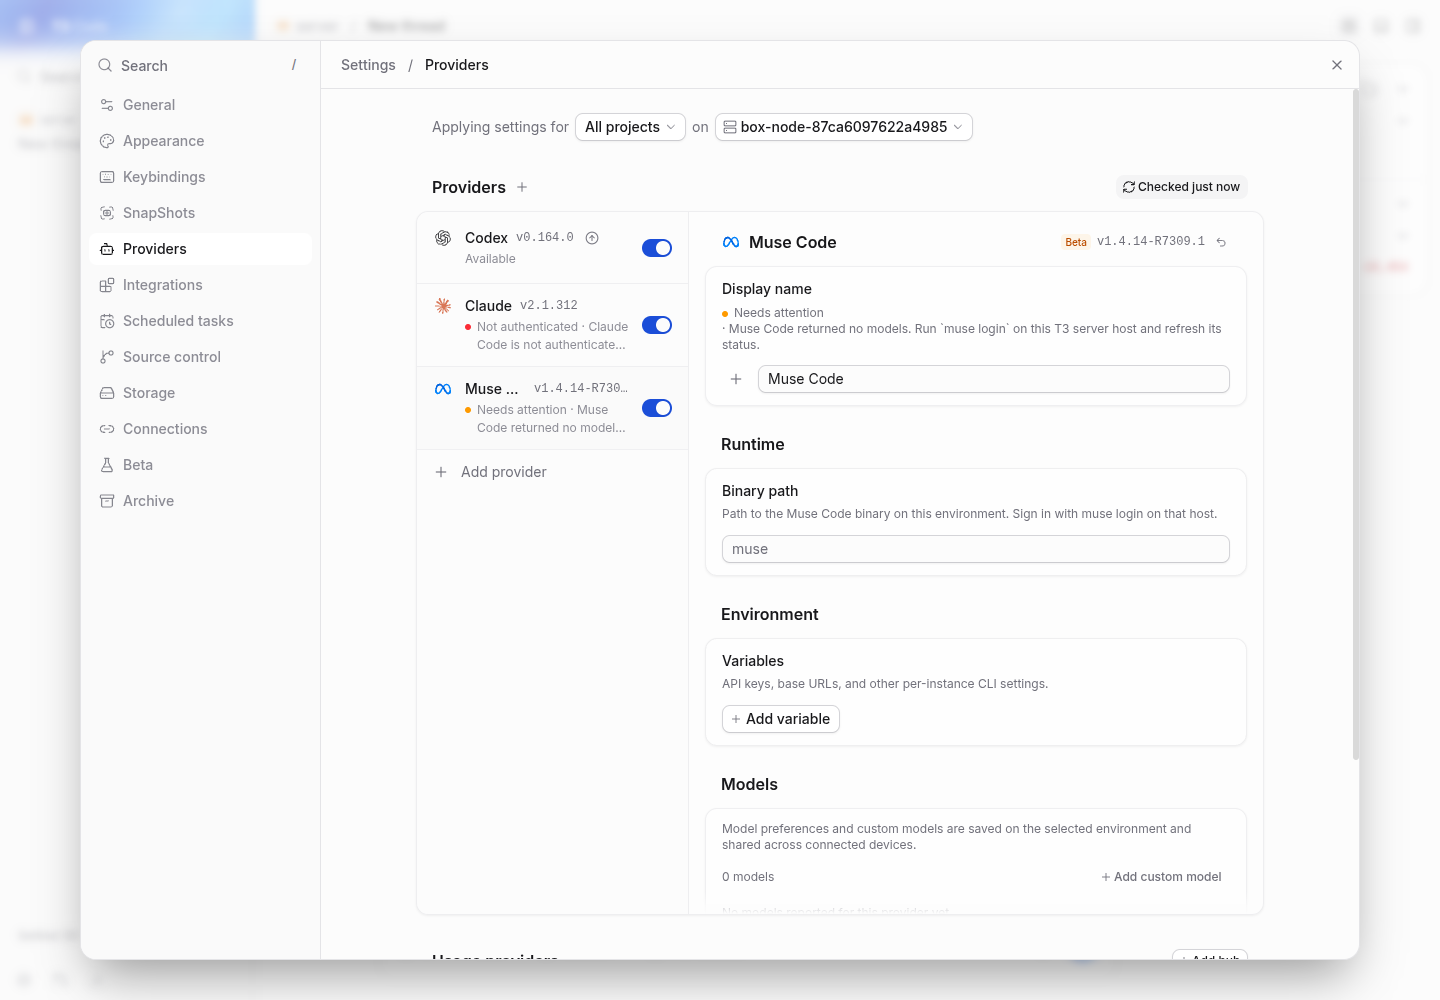The height and width of the screenshot is (1000, 1440).
Task: Go to Appearance settings
Action: 200,141
